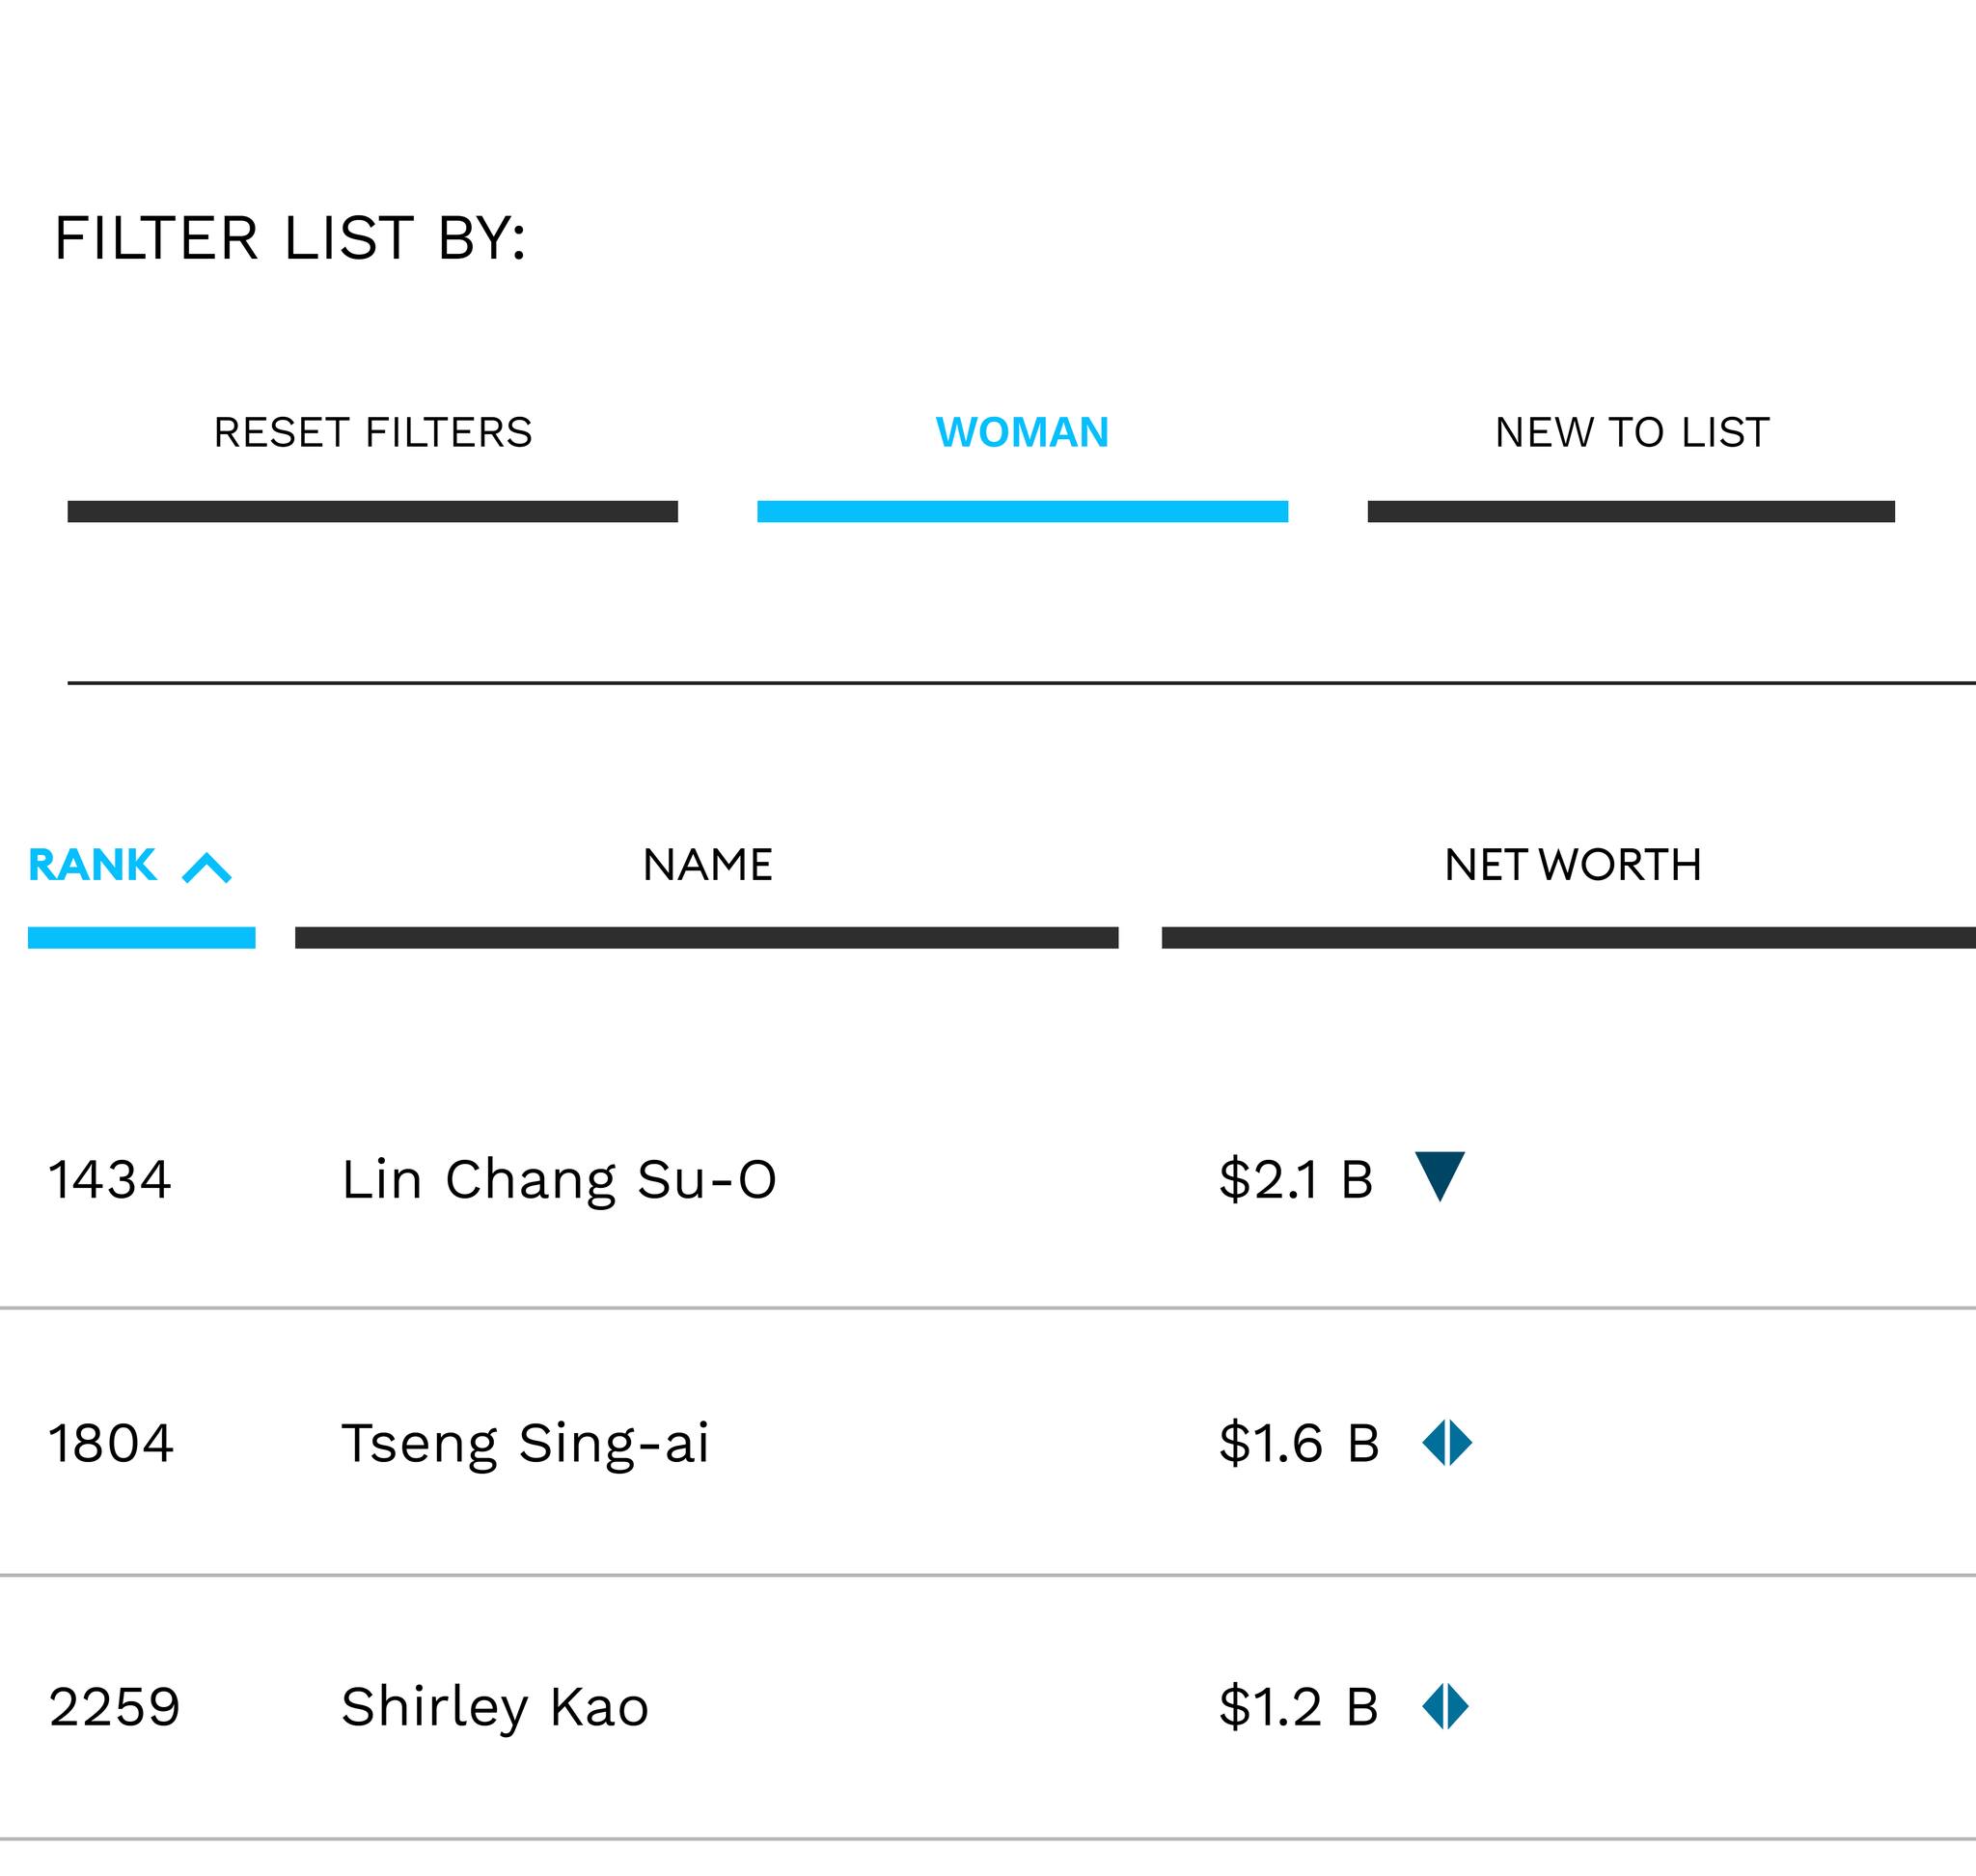Sort the list by NAME column
This screenshot has width=1976, height=1876.
point(707,865)
